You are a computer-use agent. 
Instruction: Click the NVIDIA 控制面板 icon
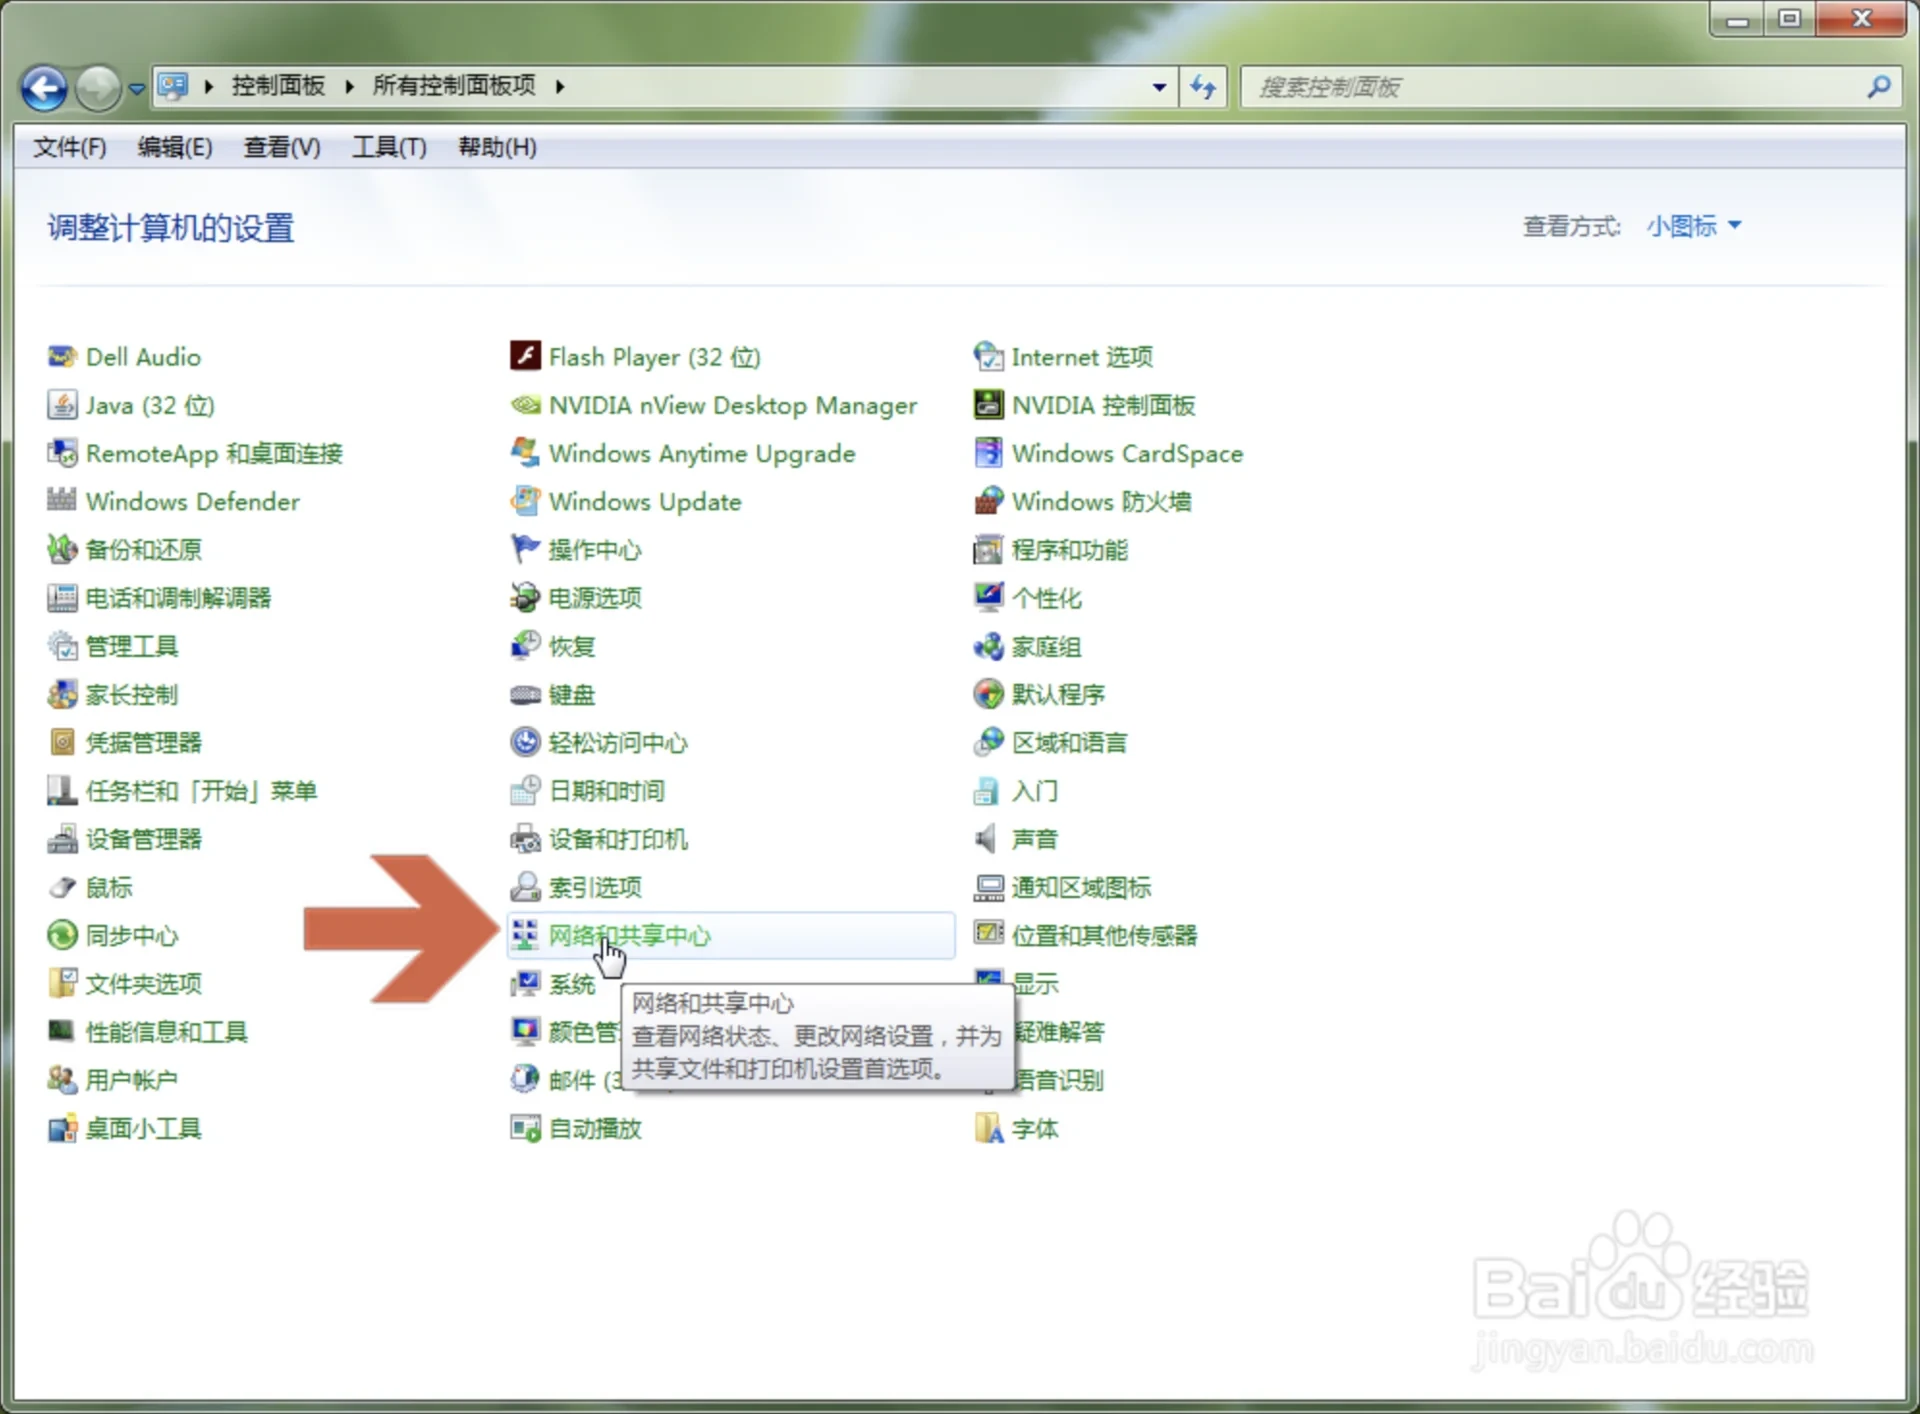pyautogui.click(x=988, y=404)
